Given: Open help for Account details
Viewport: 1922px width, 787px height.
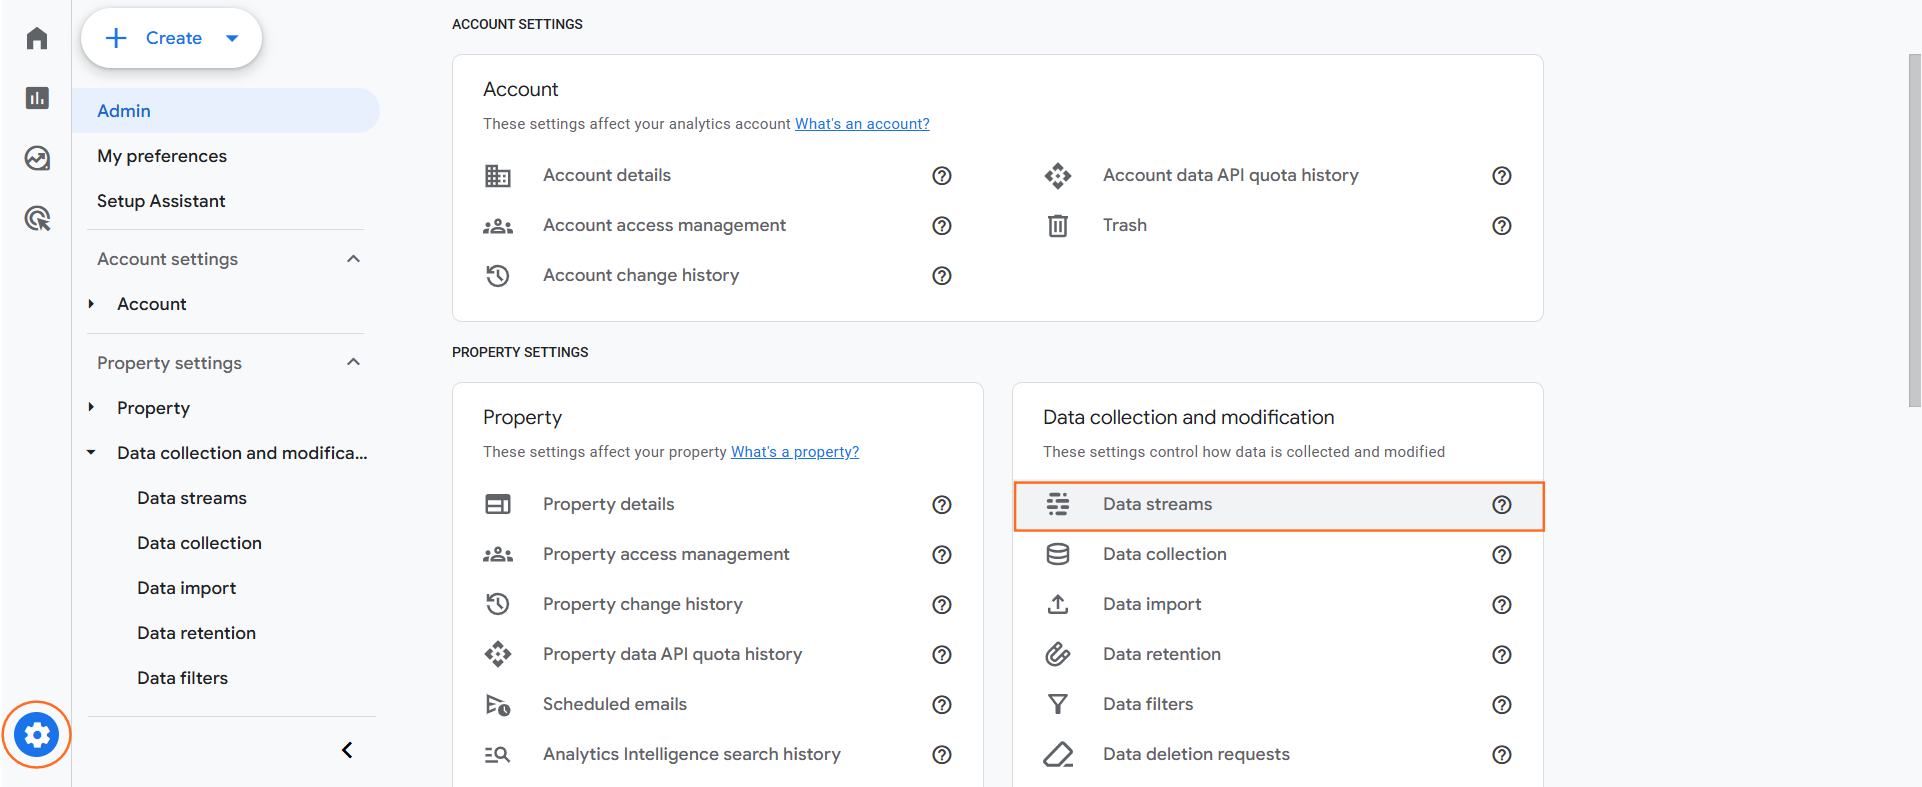Looking at the screenshot, I should tap(942, 176).
